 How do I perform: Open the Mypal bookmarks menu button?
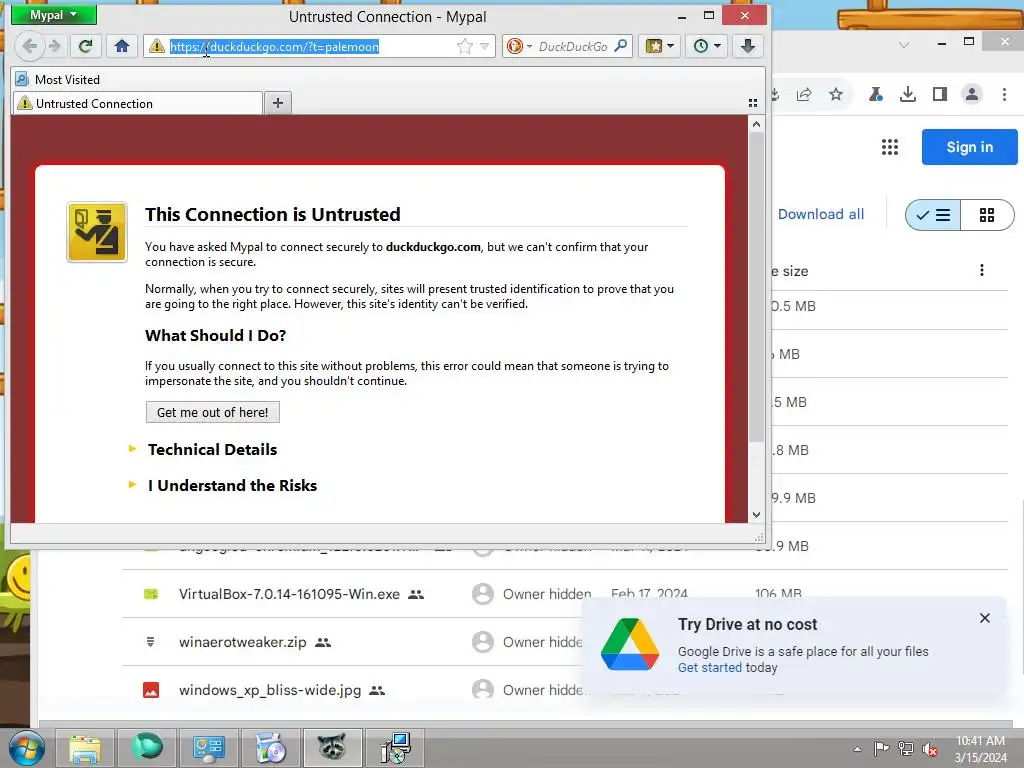tap(660, 46)
